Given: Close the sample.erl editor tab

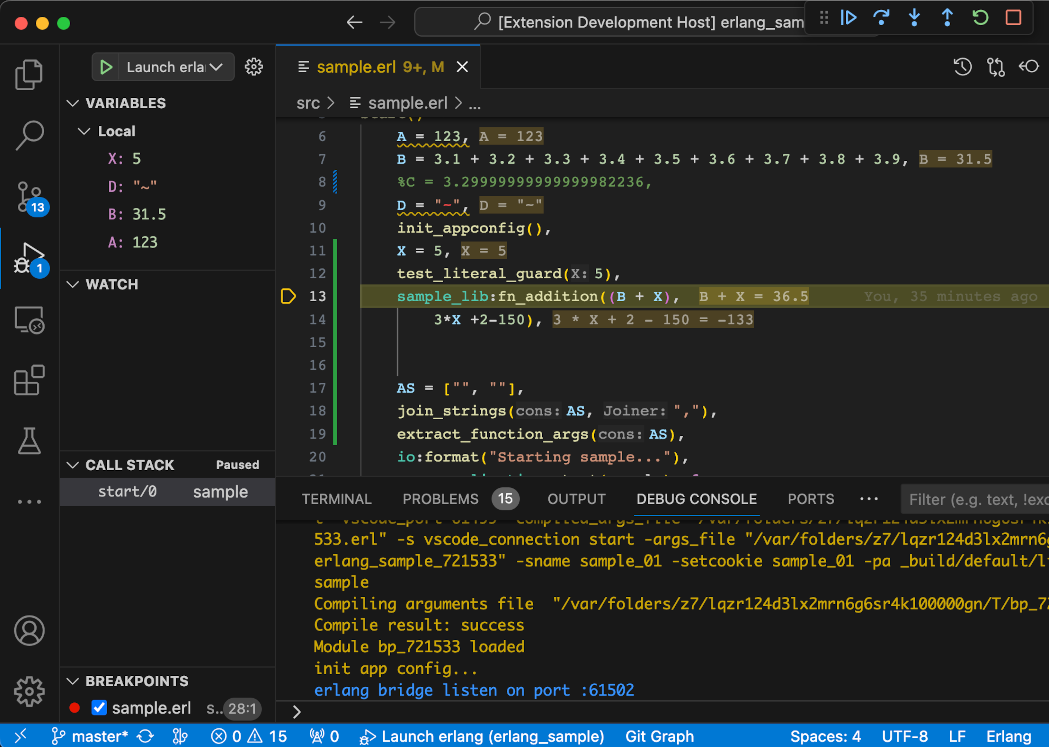Looking at the screenshot, I should 462,67.
